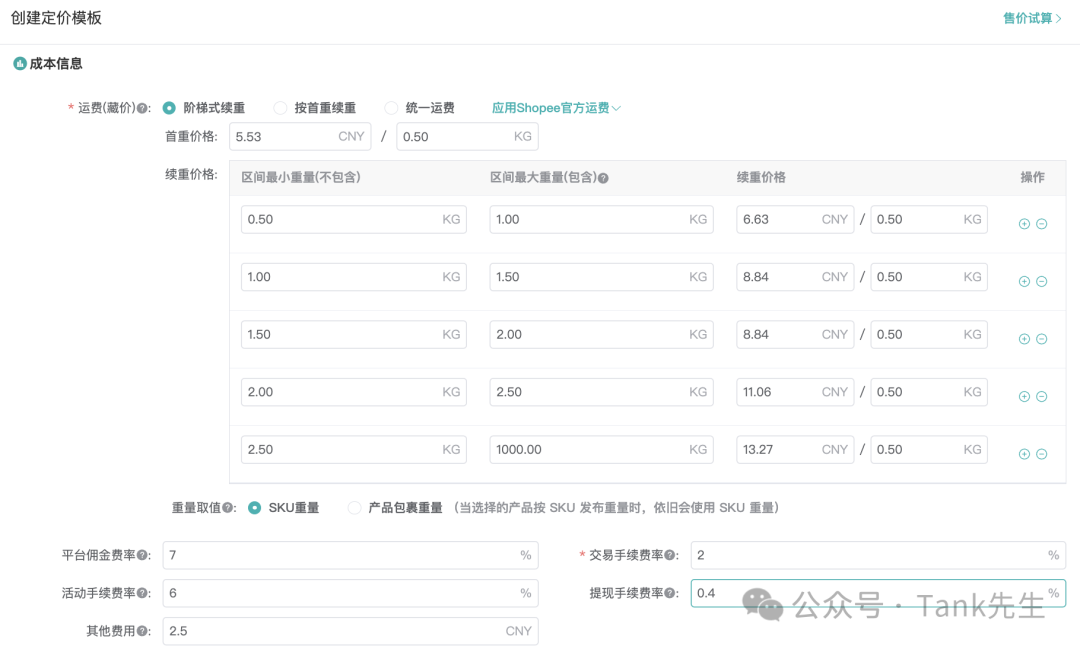Click 续重价格 field showing 13.27 CNY

[x=795, y=449]
